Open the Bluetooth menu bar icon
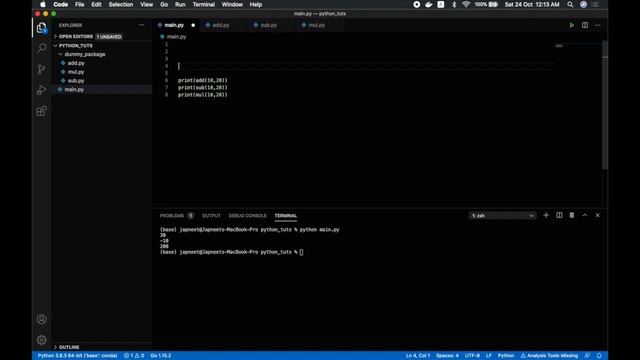 coord(454,4)
